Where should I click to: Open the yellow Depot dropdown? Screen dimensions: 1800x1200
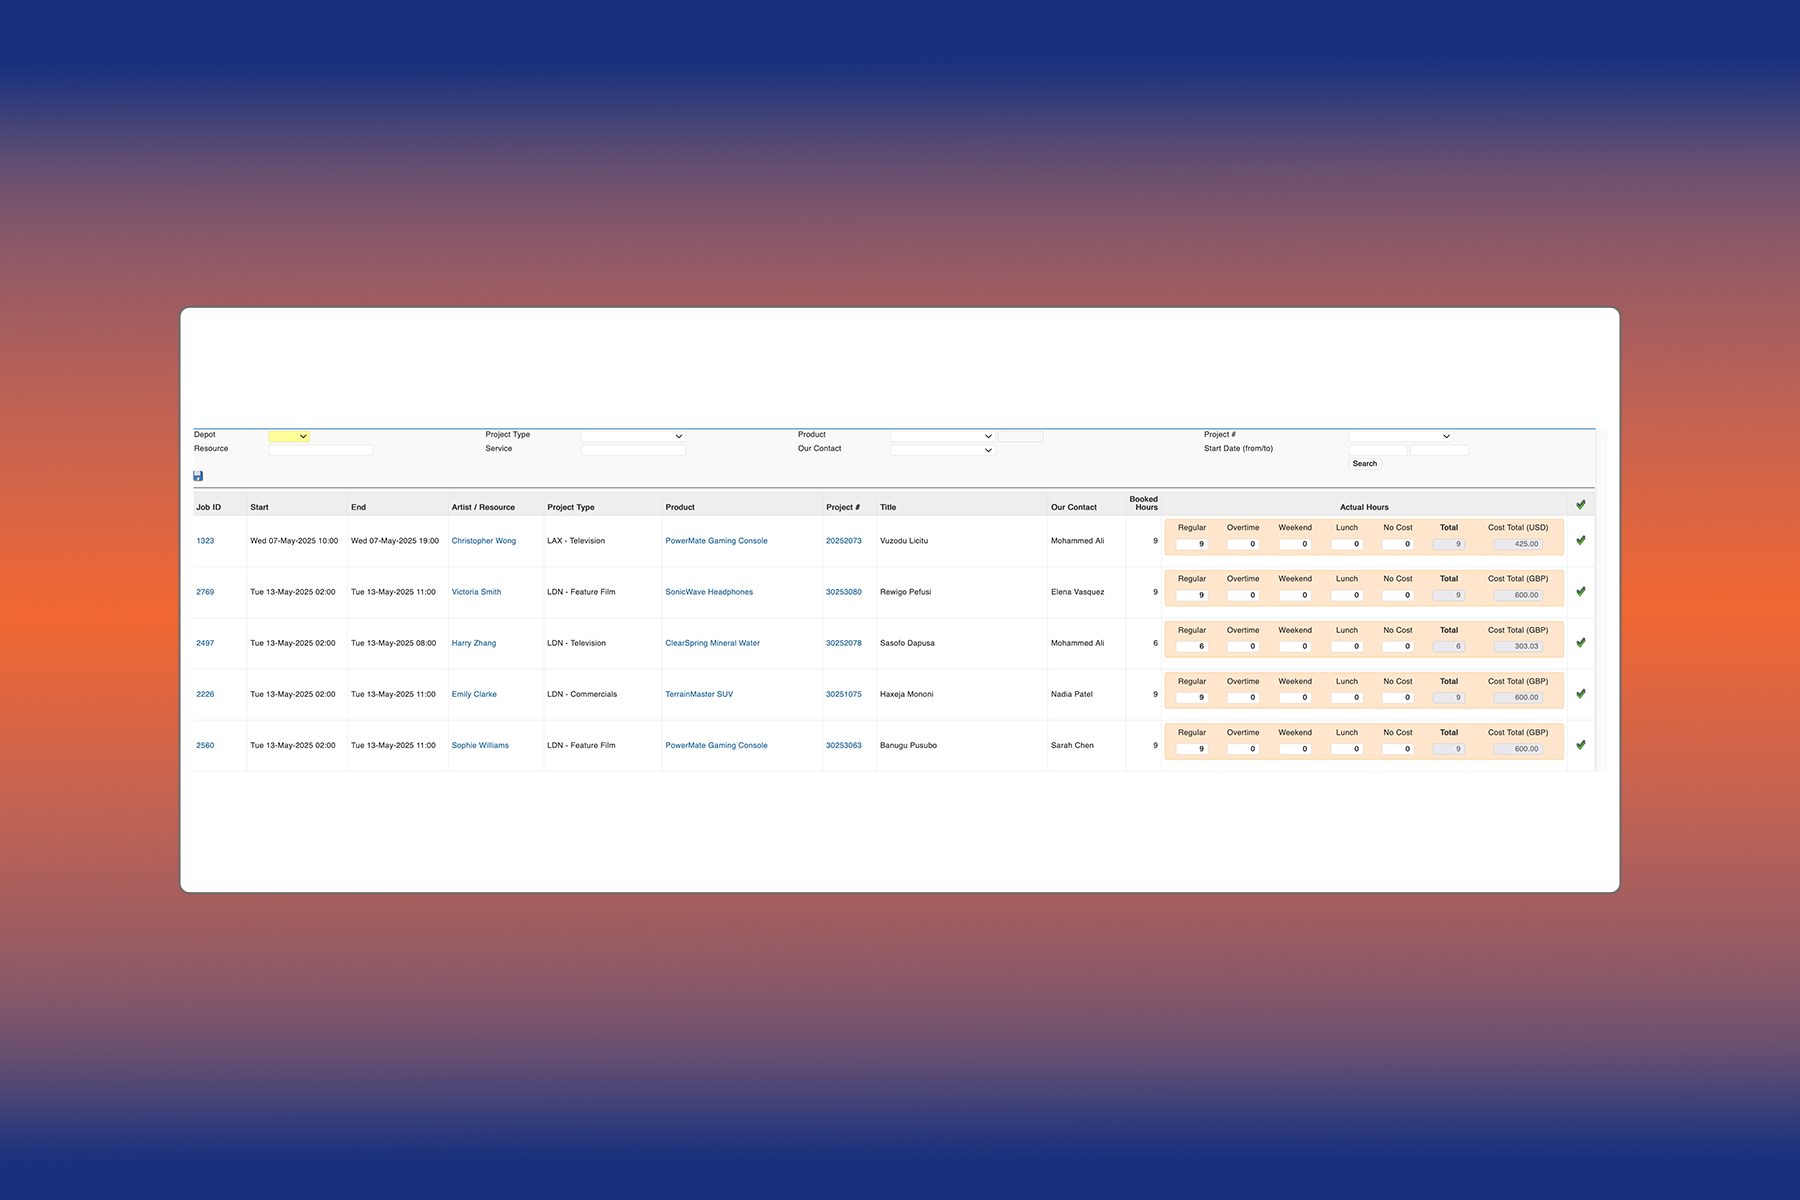289,436
